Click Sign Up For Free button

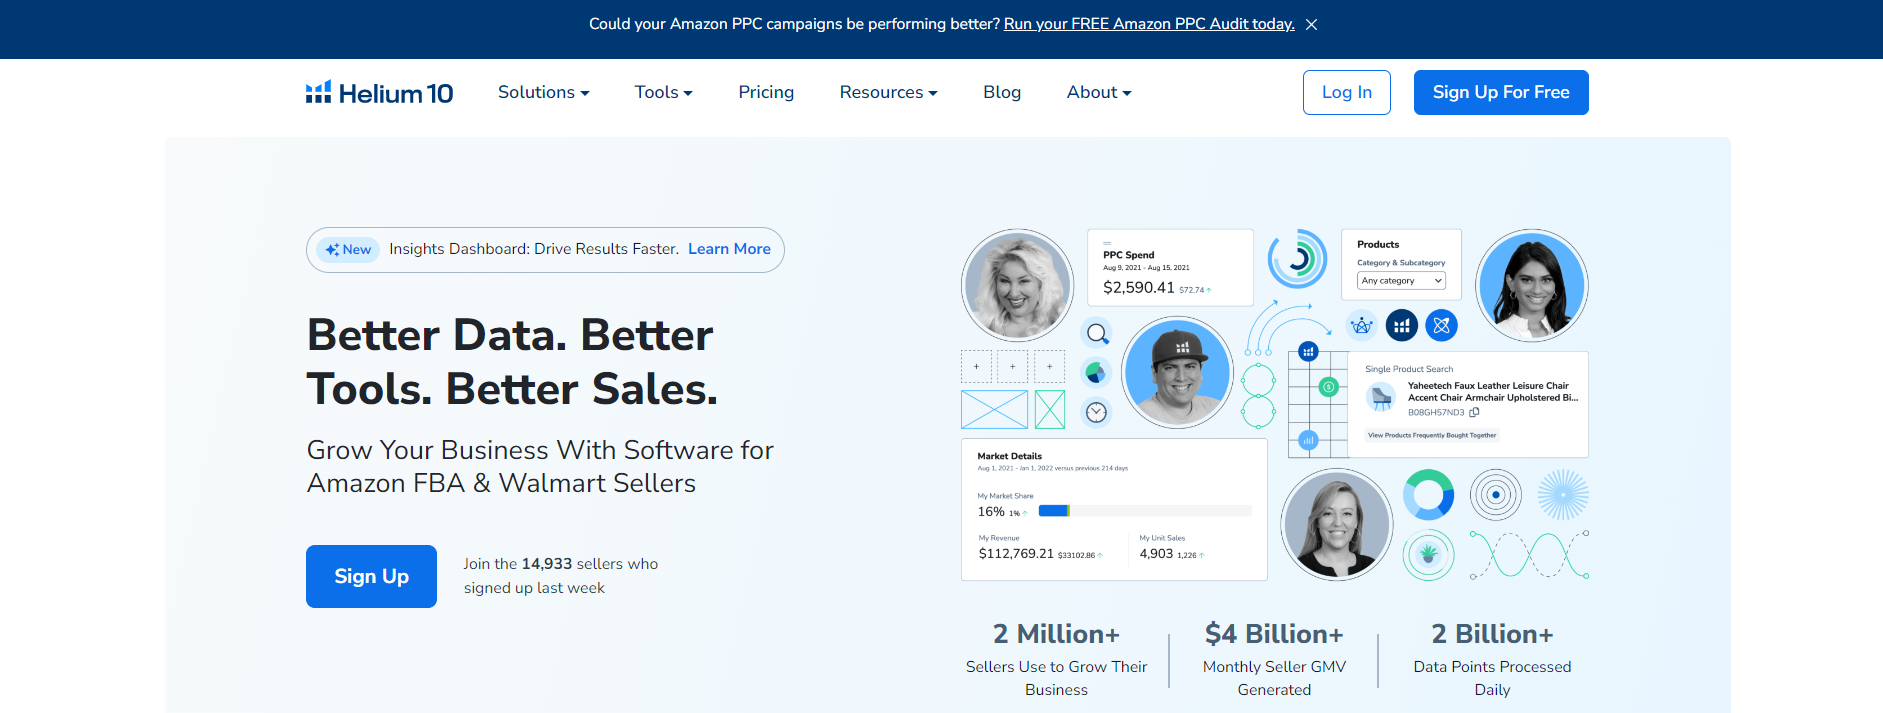click(1501, 92)
